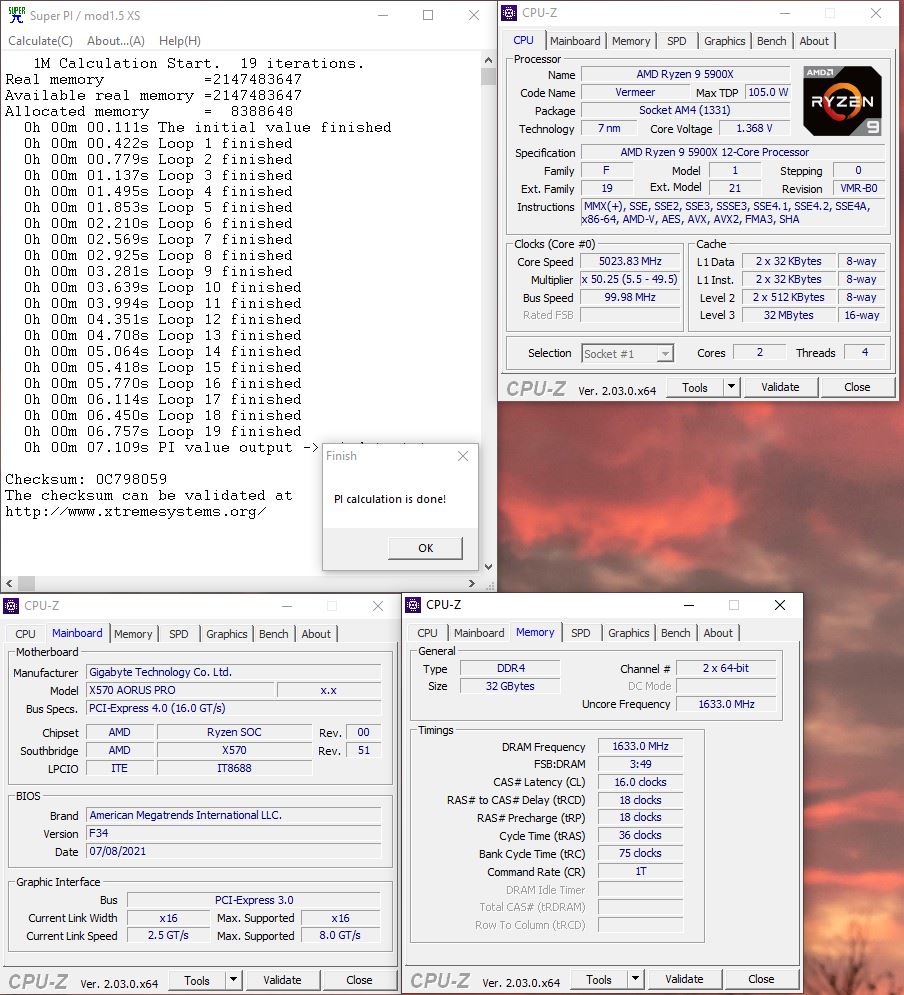The height and width of the screenshot is (995, 904).
Task: Click Tools button in CPU-Z CPU window
Action: [x=695, y=387]
